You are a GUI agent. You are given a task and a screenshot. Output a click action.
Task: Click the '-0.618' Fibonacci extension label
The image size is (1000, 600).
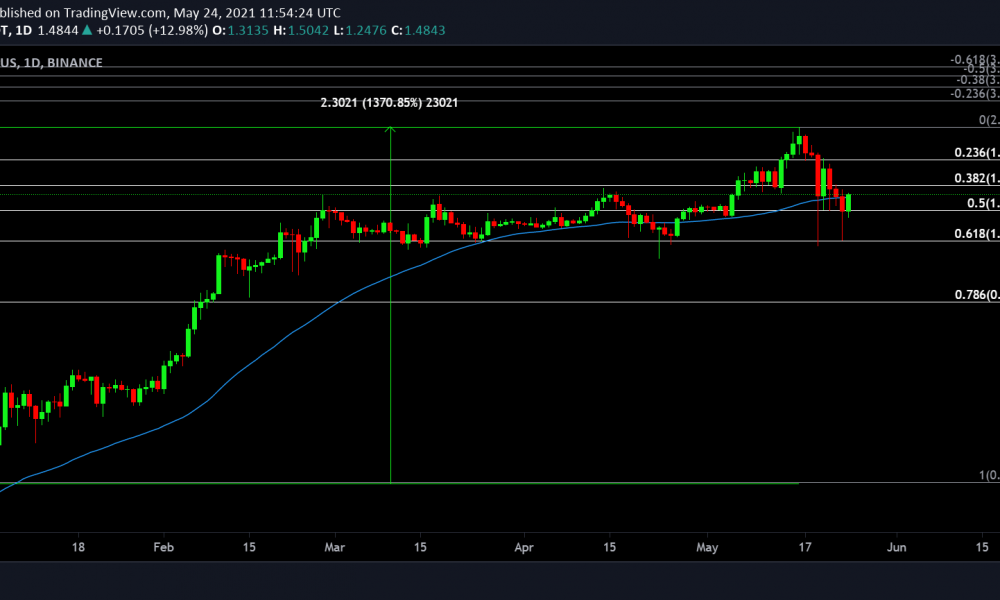[974, 59]
